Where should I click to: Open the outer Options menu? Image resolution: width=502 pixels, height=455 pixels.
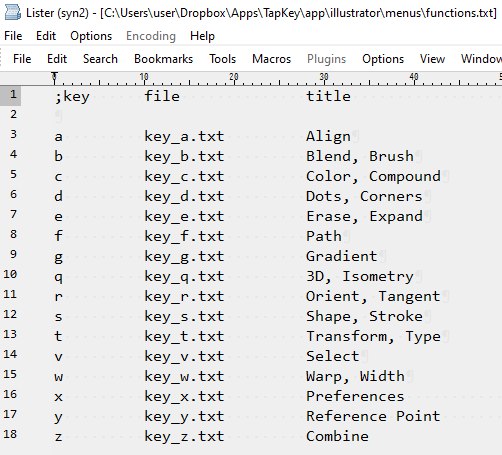coord(91,36)
